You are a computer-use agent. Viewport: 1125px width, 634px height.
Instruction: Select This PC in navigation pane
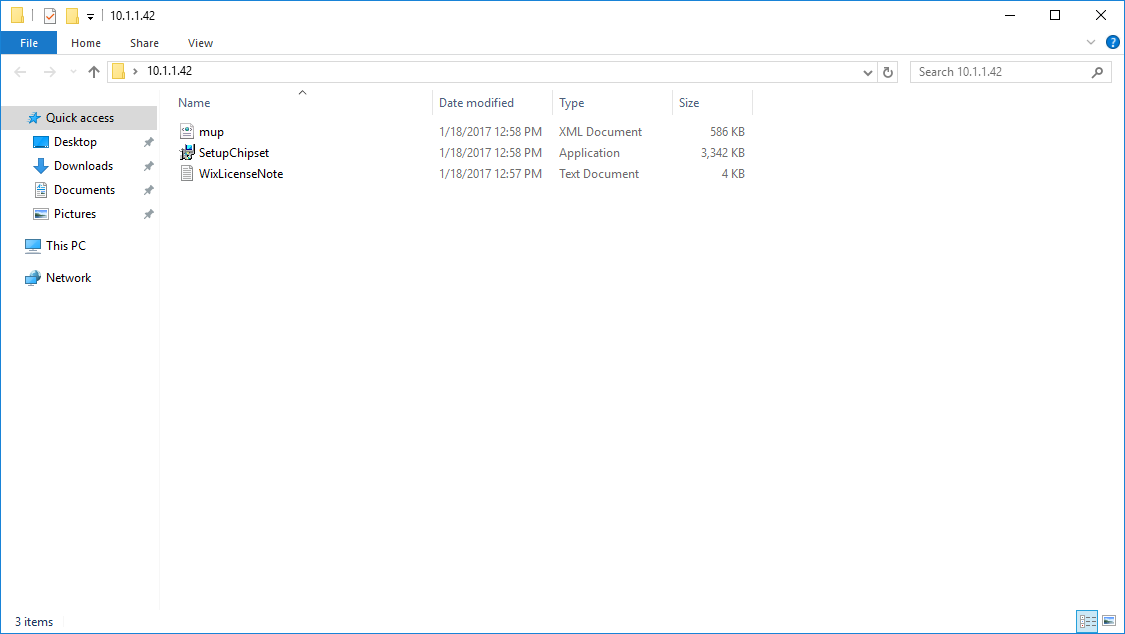coord(65,246)
